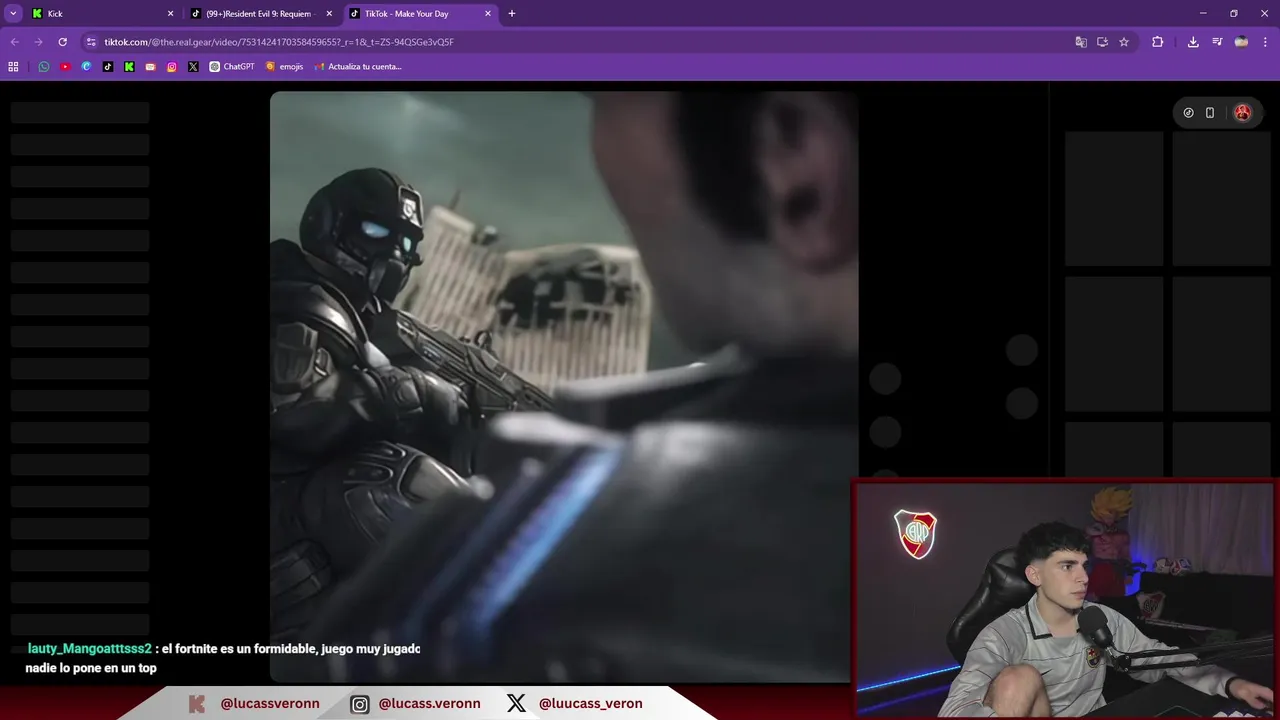Open the tab search dropdown arrow
The height and width of the screenshot is (720, 1280).
13,13
